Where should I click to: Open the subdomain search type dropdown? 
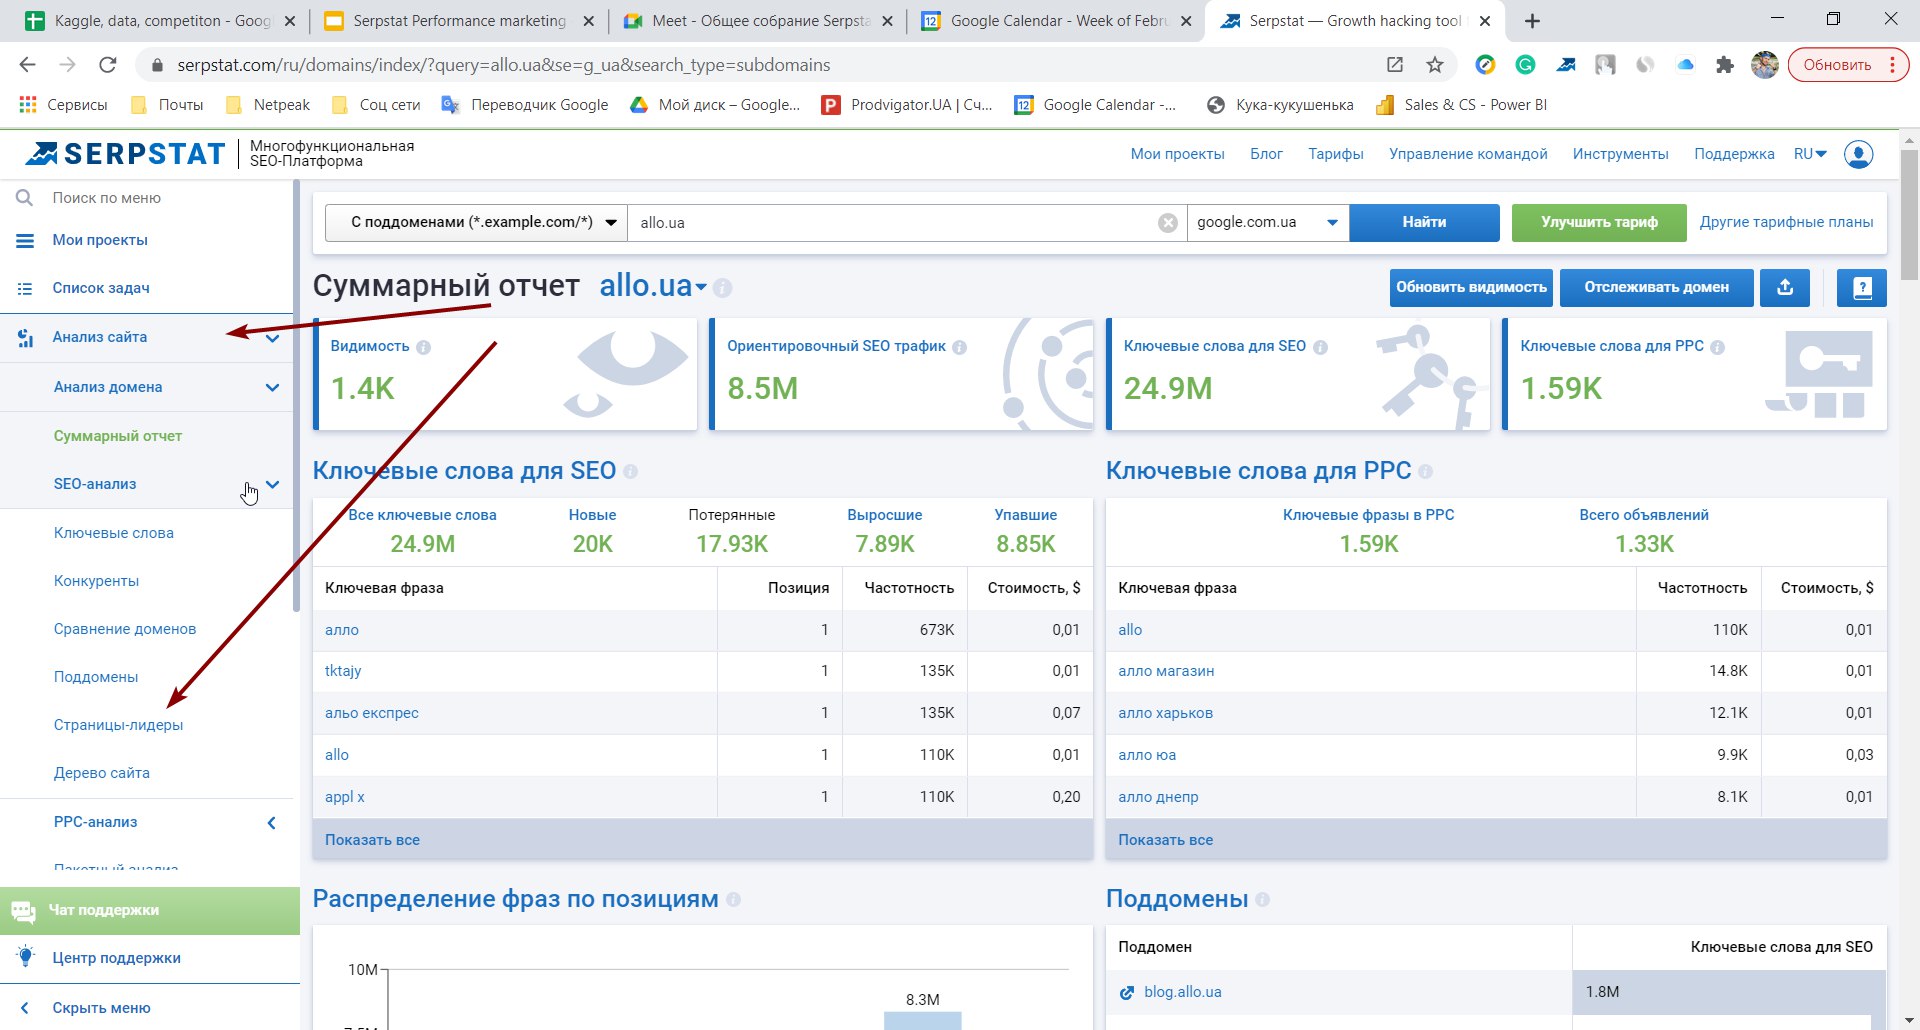pyautogui.click(x=476, y=223)
